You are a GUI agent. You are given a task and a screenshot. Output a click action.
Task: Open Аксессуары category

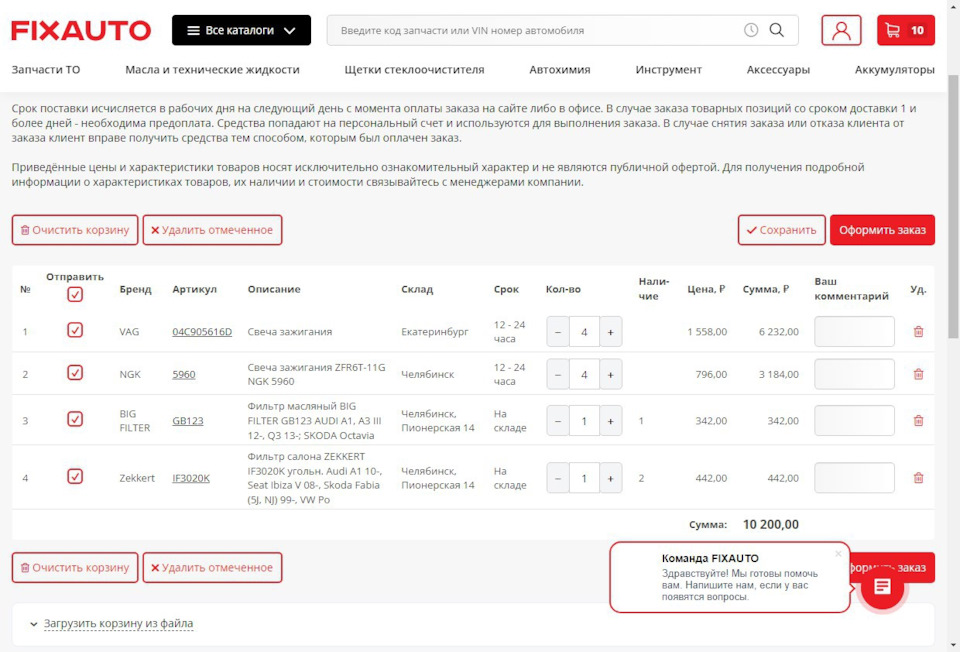[x=778, y=70]
